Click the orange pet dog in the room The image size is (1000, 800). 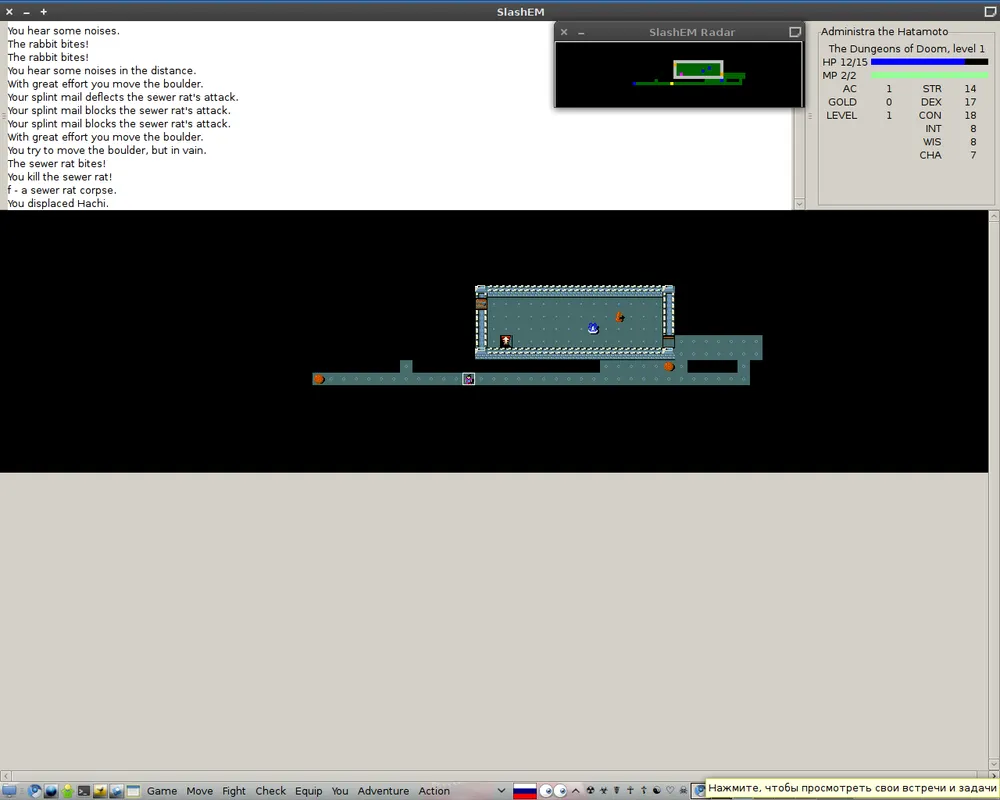[619, 317]
